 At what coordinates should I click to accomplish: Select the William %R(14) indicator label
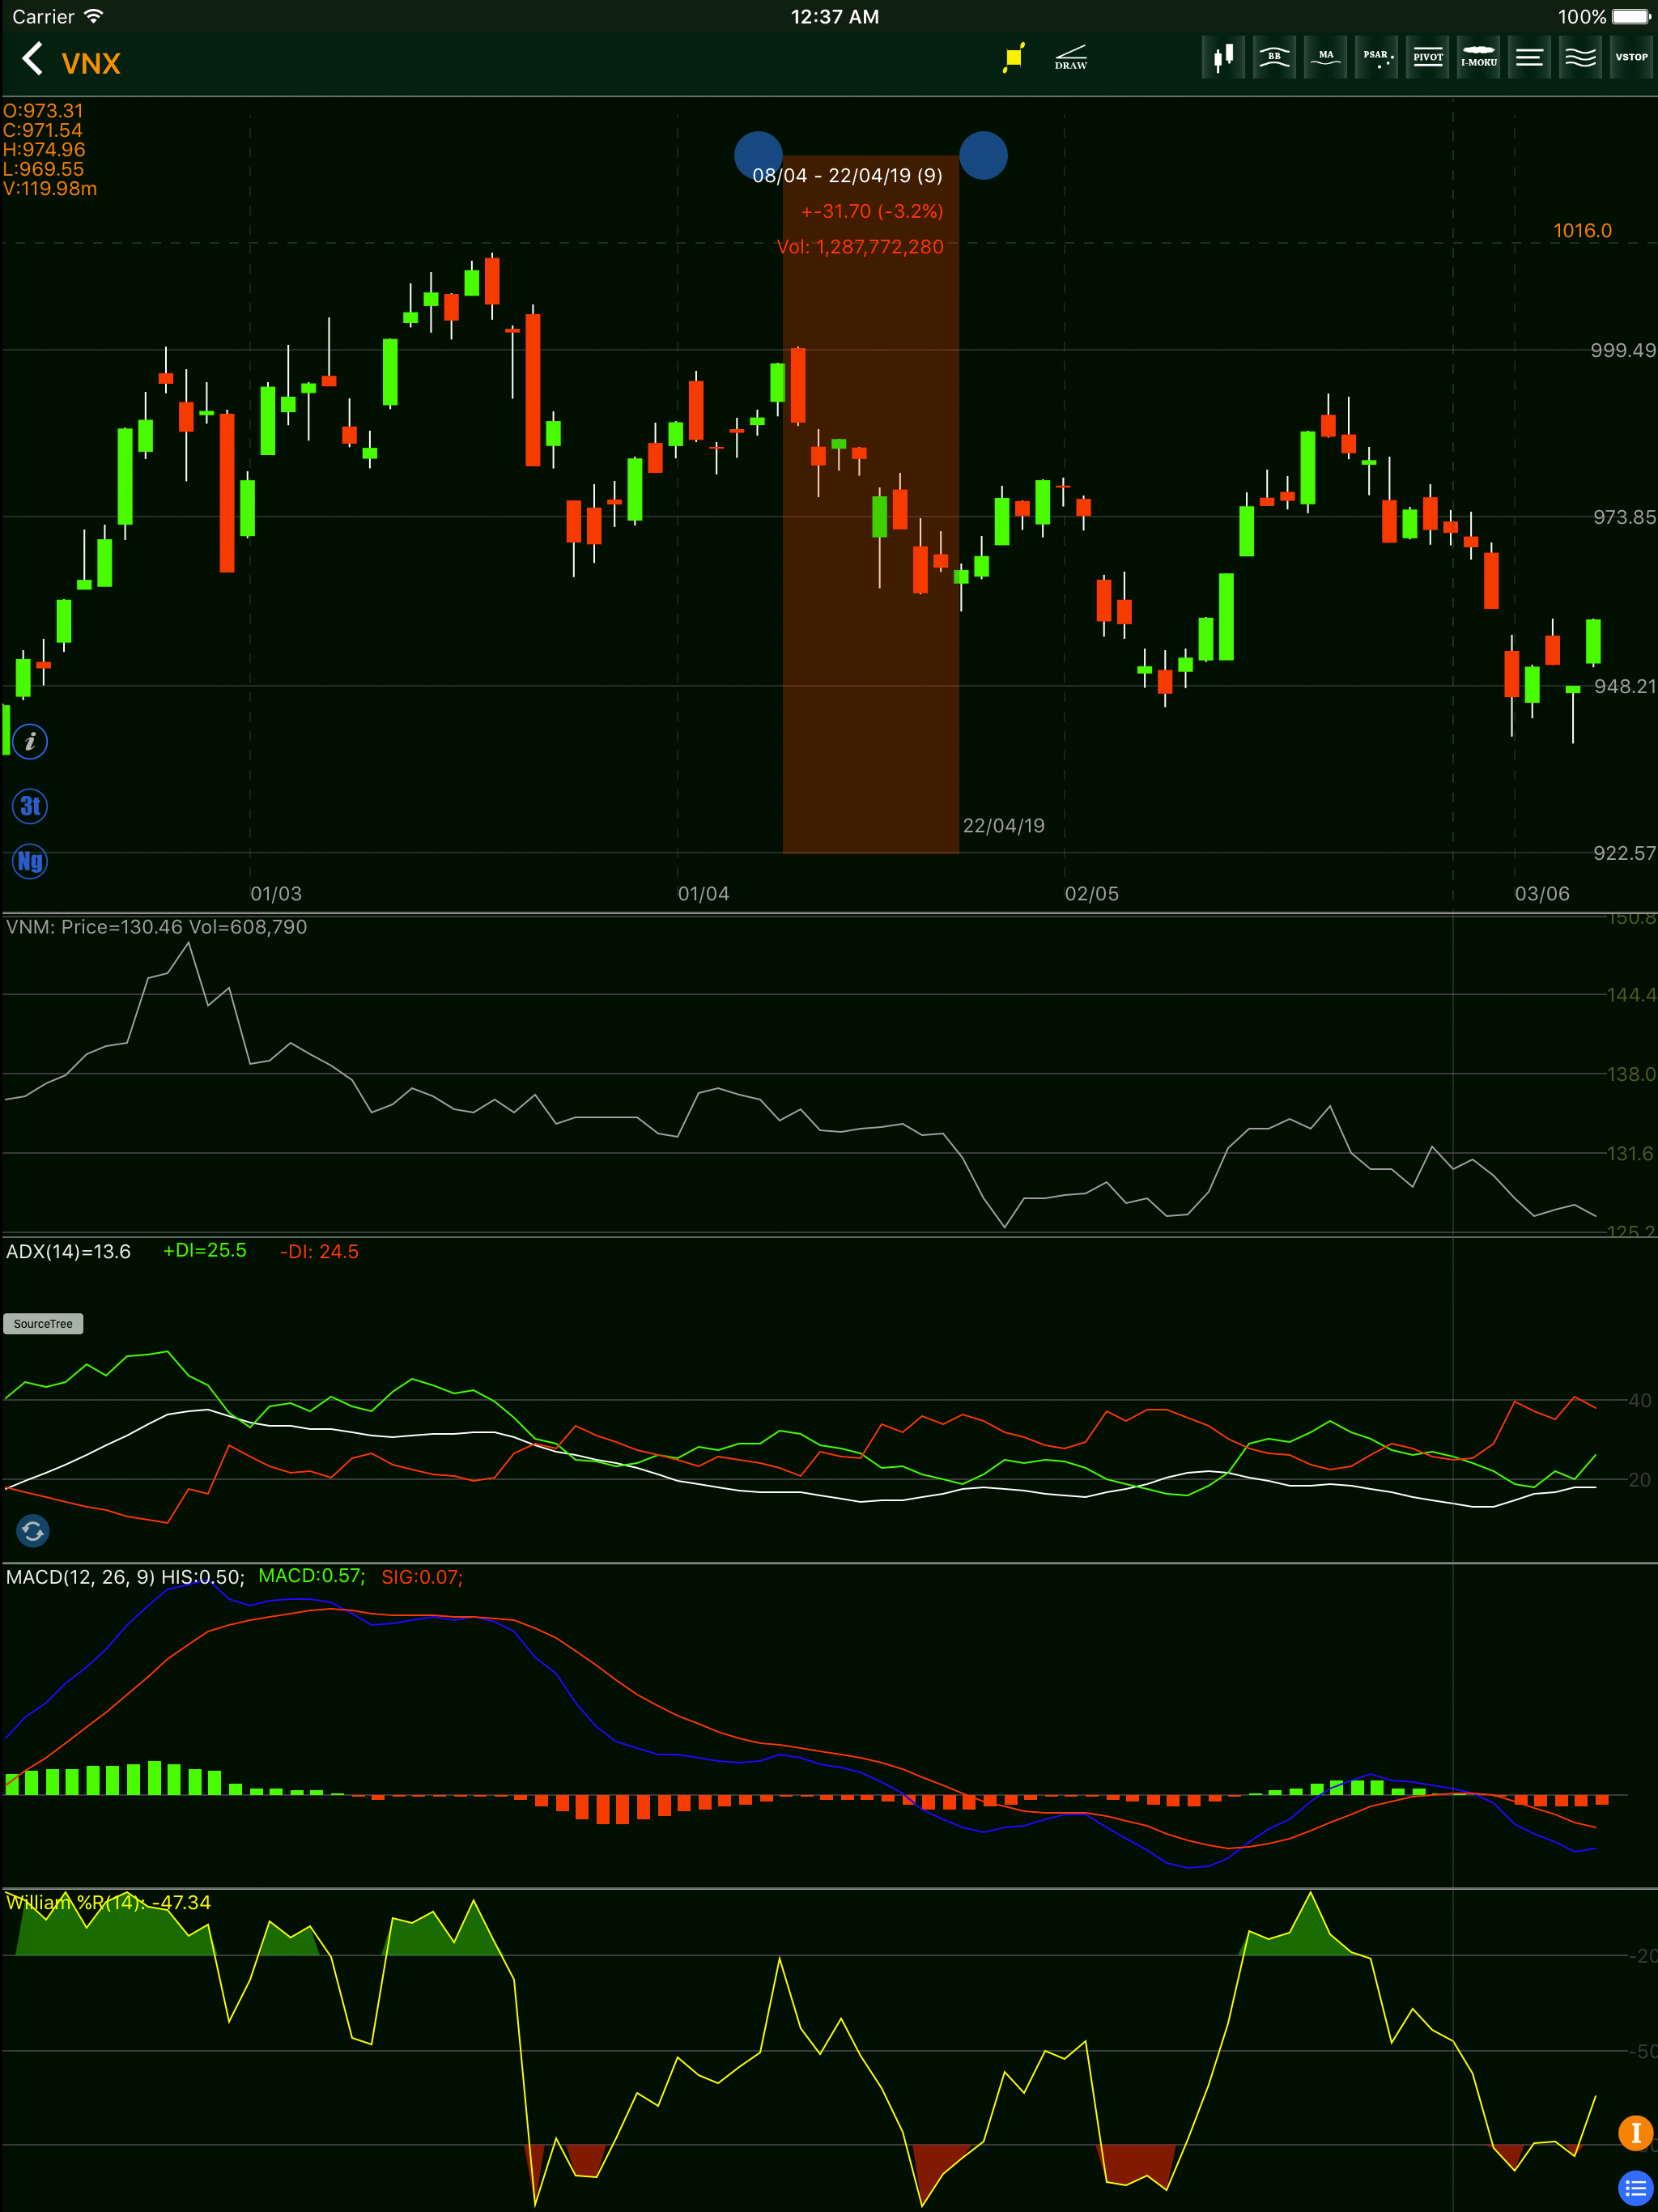(108, 1902)
